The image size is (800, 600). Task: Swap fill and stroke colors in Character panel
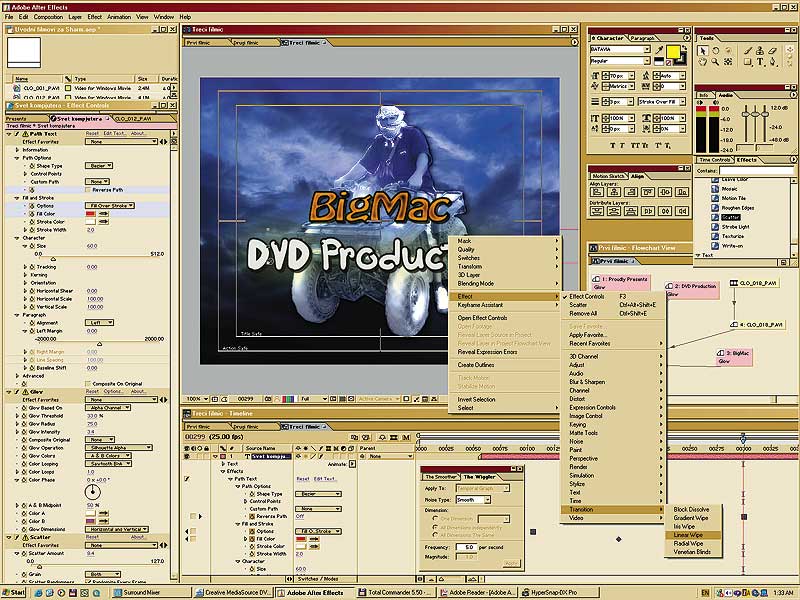[x=685, y=47]
